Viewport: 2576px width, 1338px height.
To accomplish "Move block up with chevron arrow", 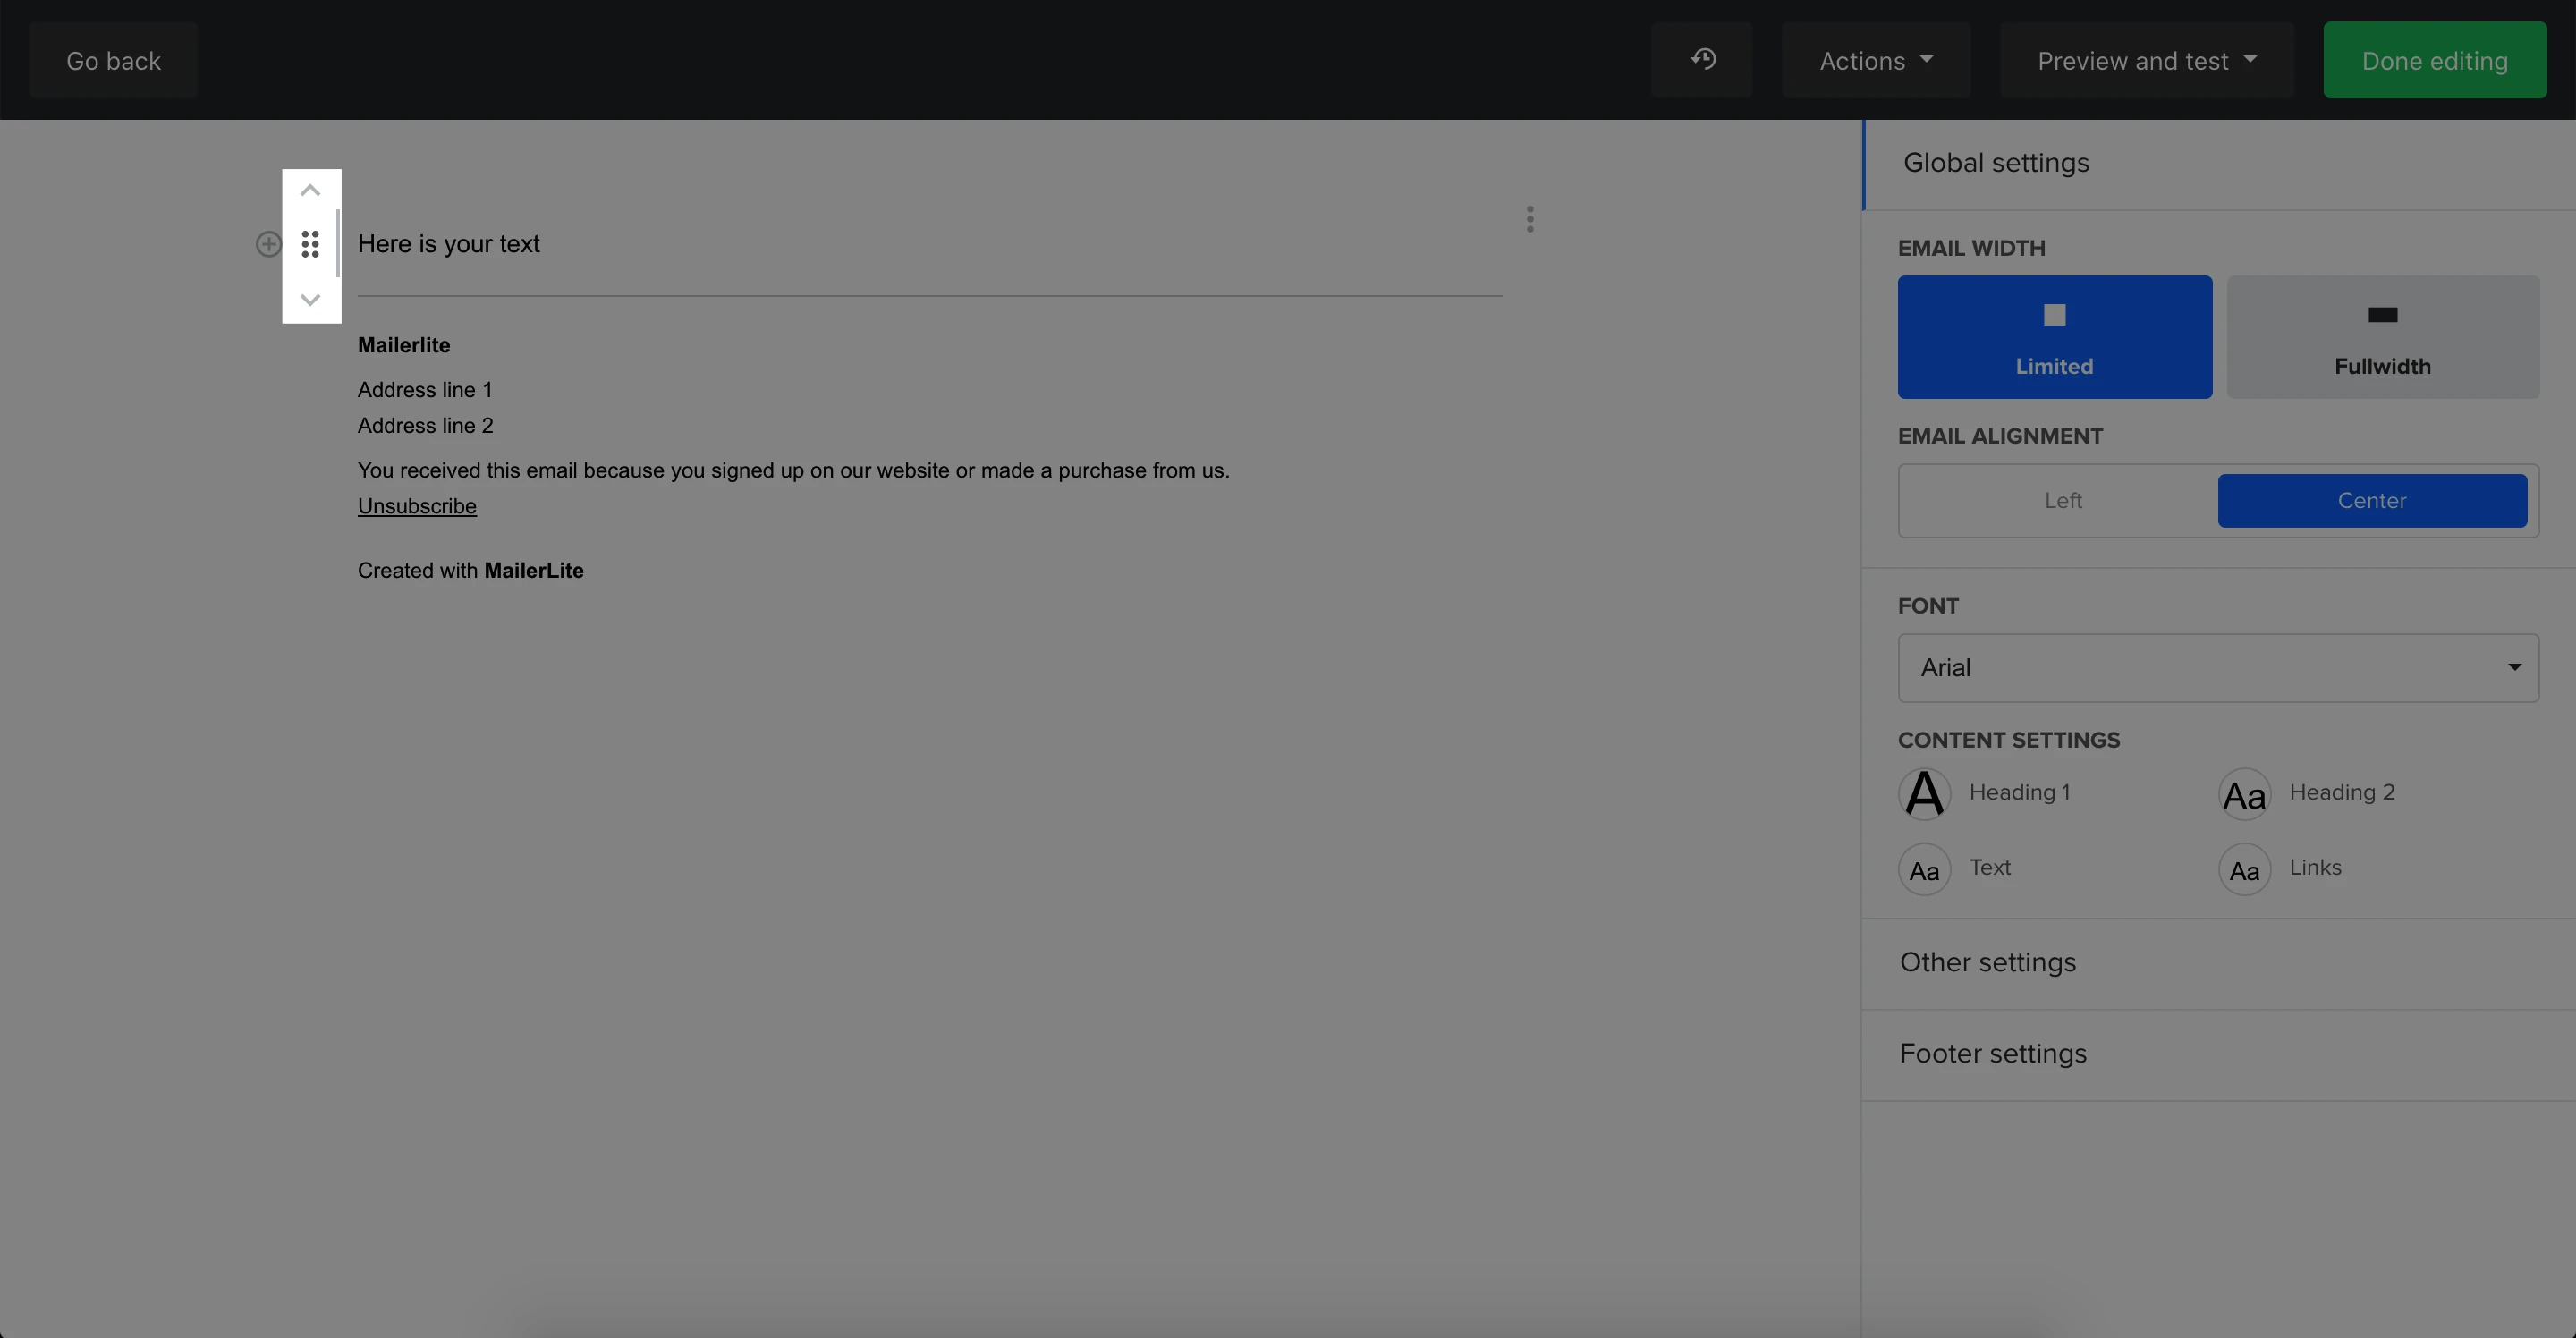I will pyautogui.click(x=310, y=190).
